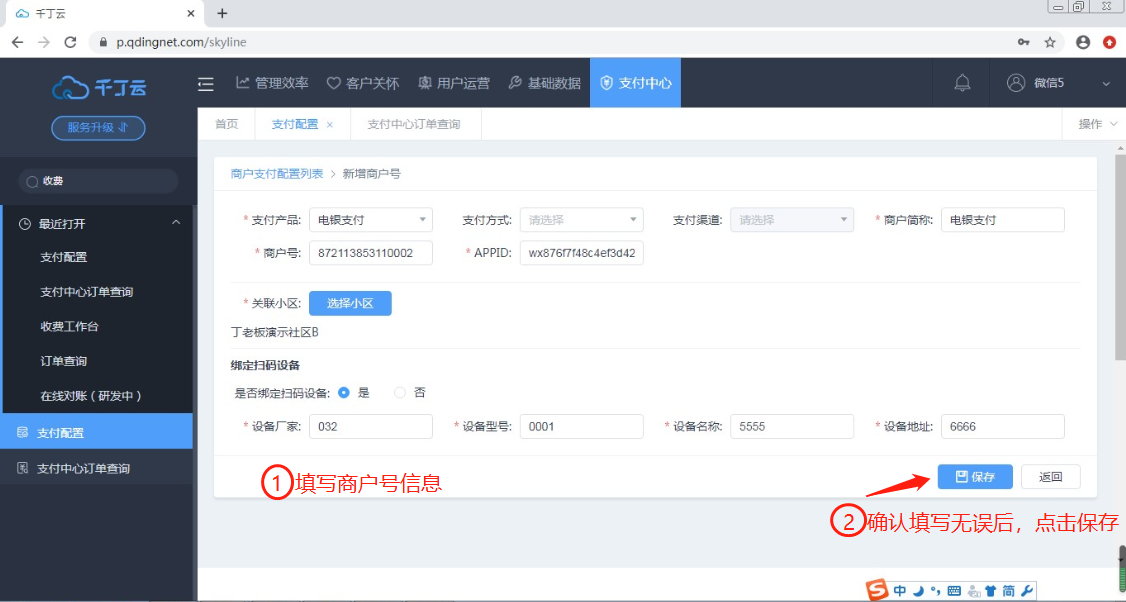1126x602 pixels.
Task: Open 订单查询 in sidebar
Action: coord(63,361)
